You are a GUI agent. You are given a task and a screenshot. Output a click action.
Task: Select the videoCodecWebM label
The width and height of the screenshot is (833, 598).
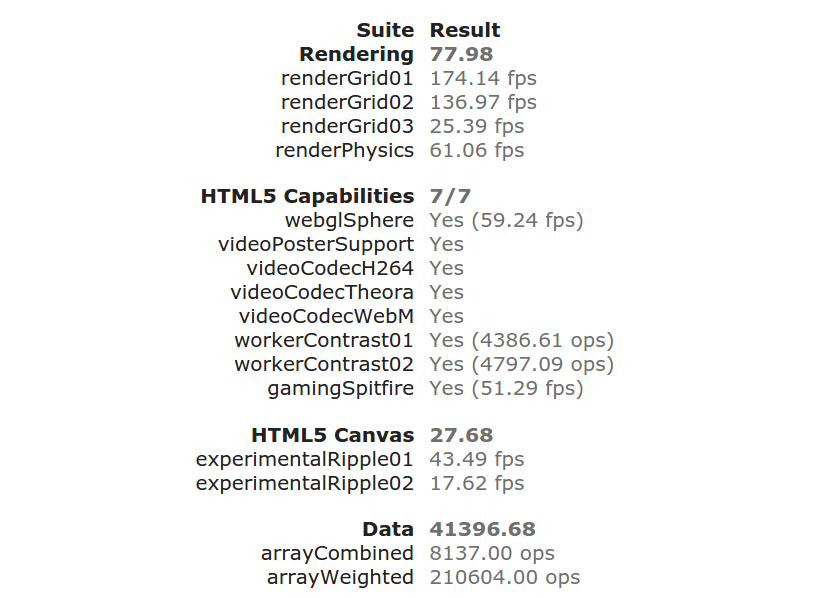pyautogui.click(x=326, y=316)
